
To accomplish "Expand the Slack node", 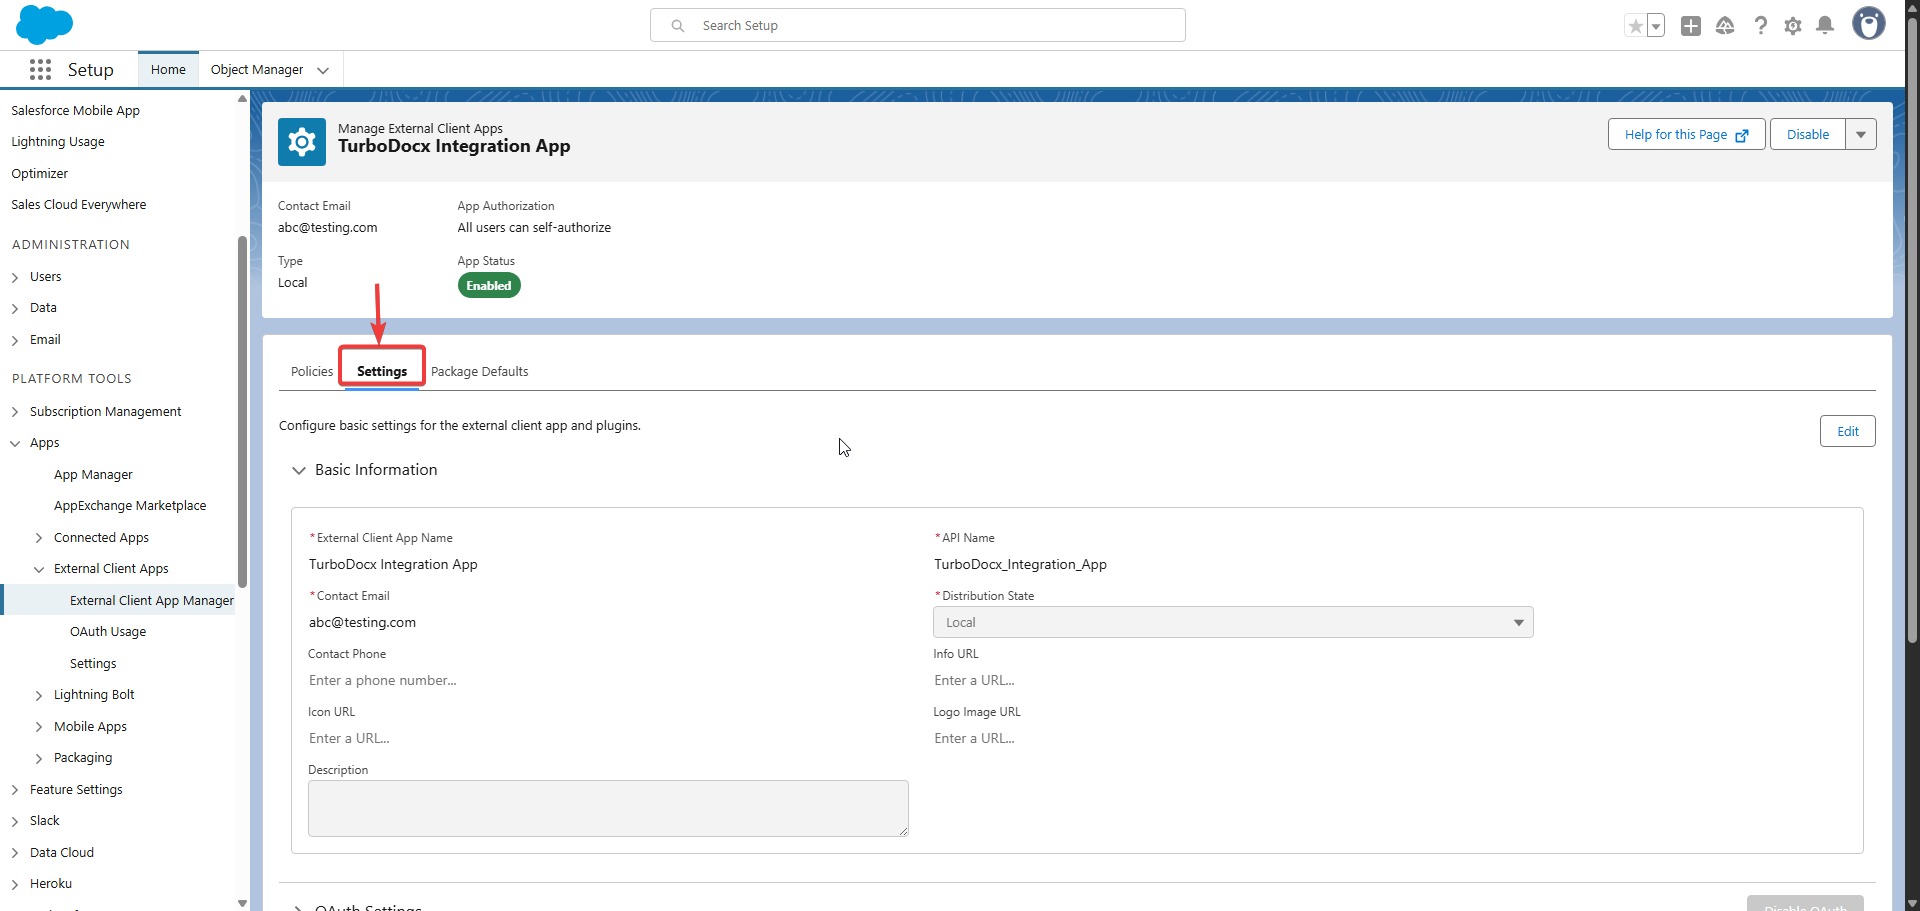I will (x=15, y=821).
